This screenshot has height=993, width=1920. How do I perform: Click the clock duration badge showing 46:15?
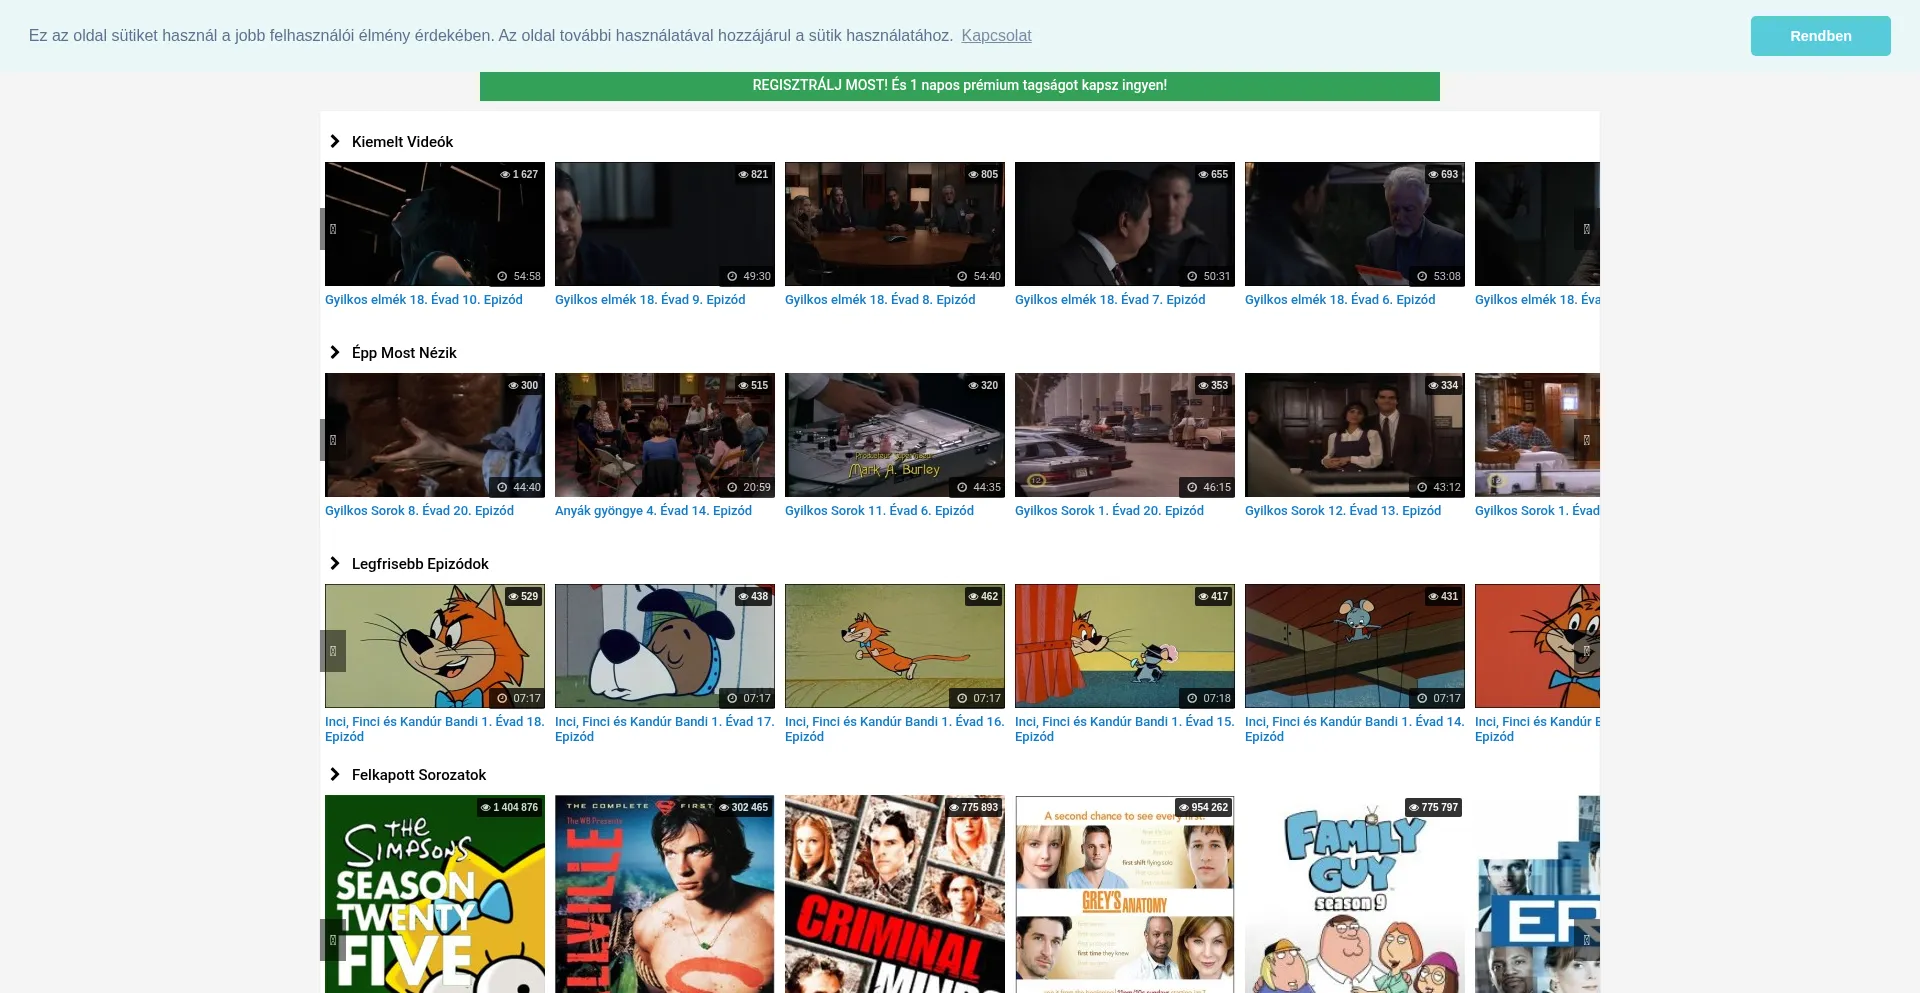tap(1209, 487)
